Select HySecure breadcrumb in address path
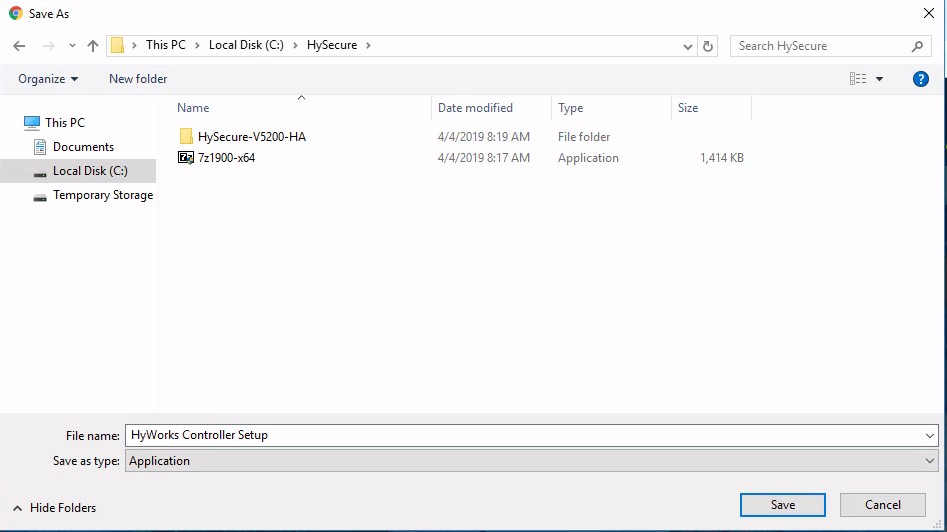The image size is (947, 532). (332, 45)
